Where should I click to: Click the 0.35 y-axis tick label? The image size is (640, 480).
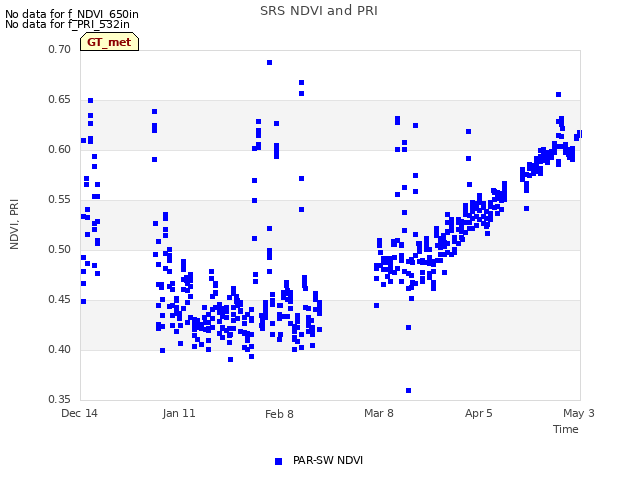click(x=60, y=399)
